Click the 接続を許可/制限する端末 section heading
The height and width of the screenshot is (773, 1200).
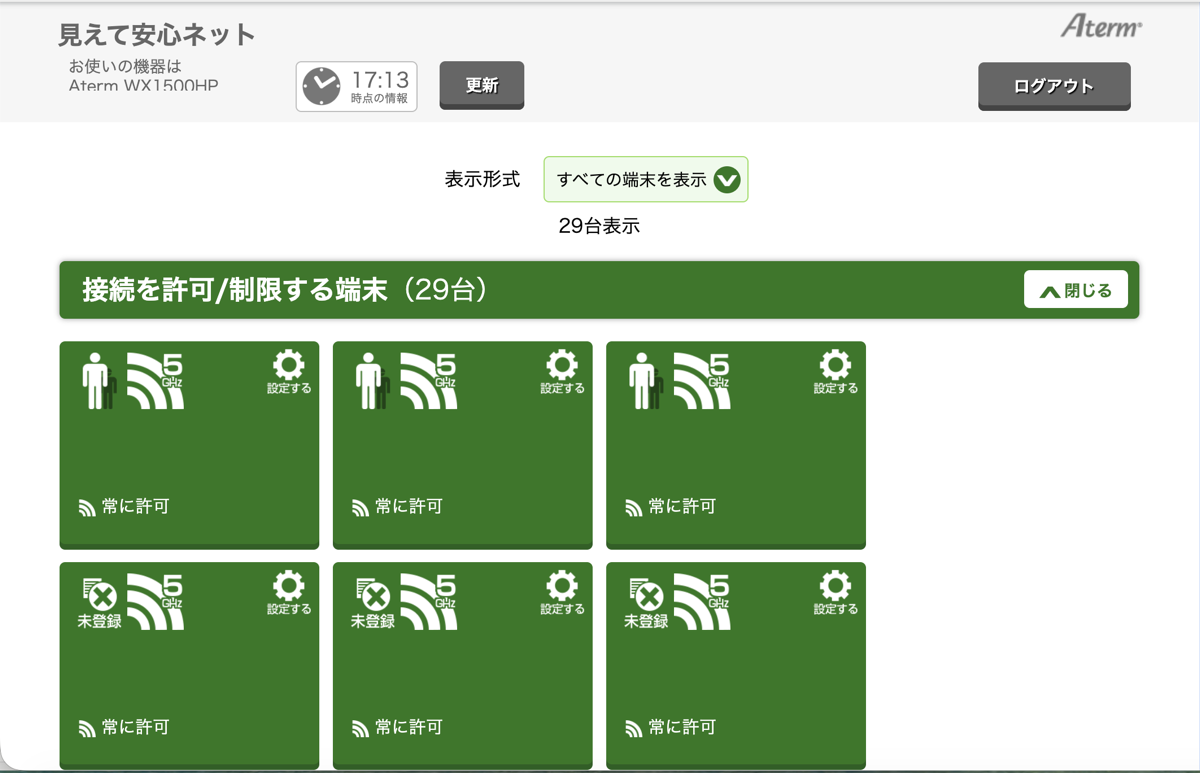tap(285, 290)
